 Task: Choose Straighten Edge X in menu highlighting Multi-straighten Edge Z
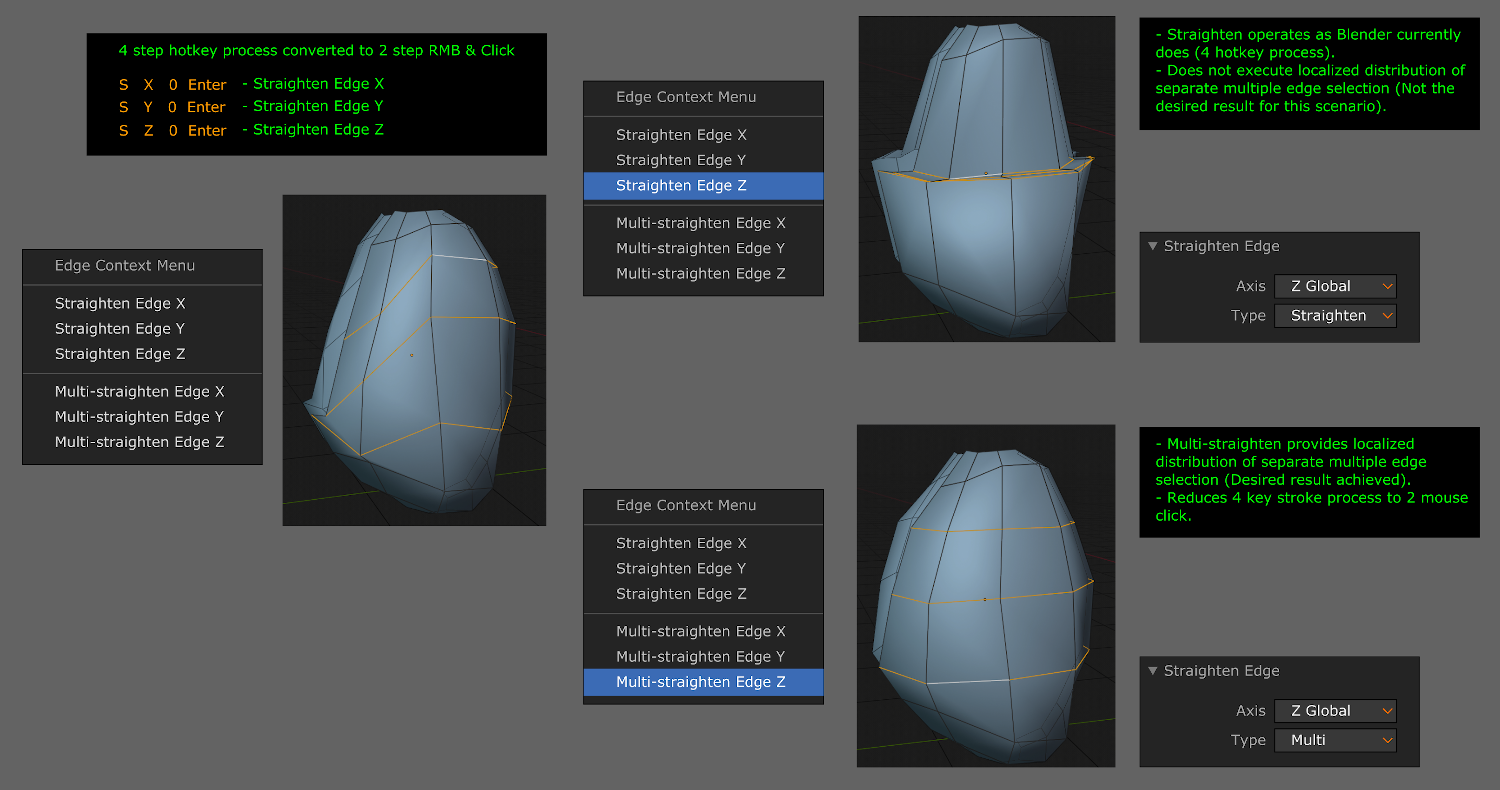[703, 543]
